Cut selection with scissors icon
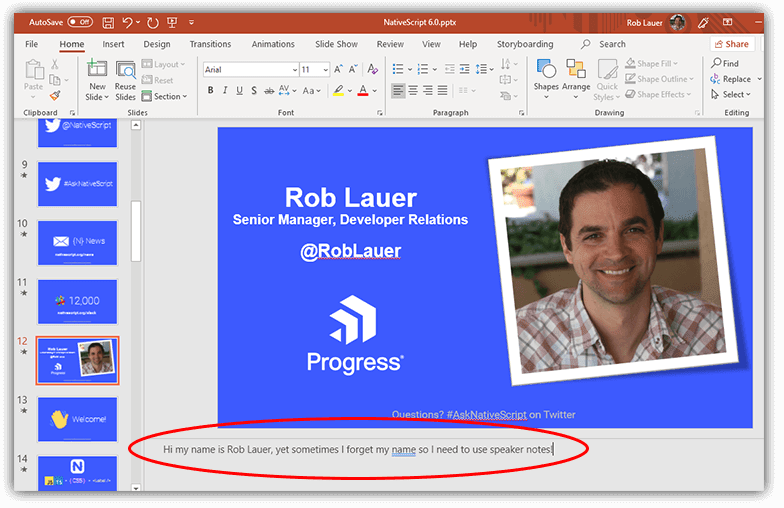Screen dimensions: 784x508 point(55,64)
